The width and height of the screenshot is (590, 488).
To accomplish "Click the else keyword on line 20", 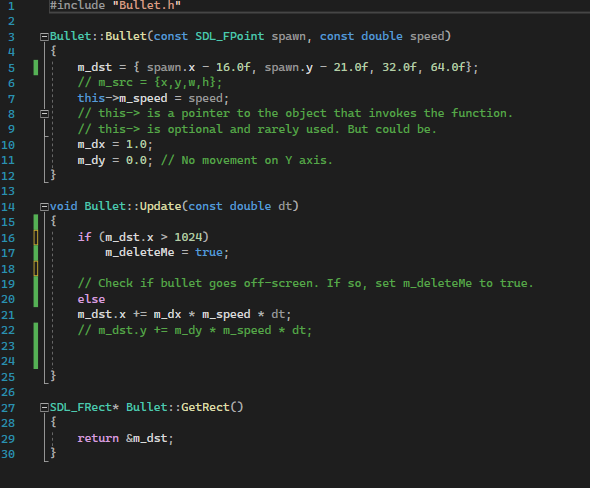I will pos(91,299).
